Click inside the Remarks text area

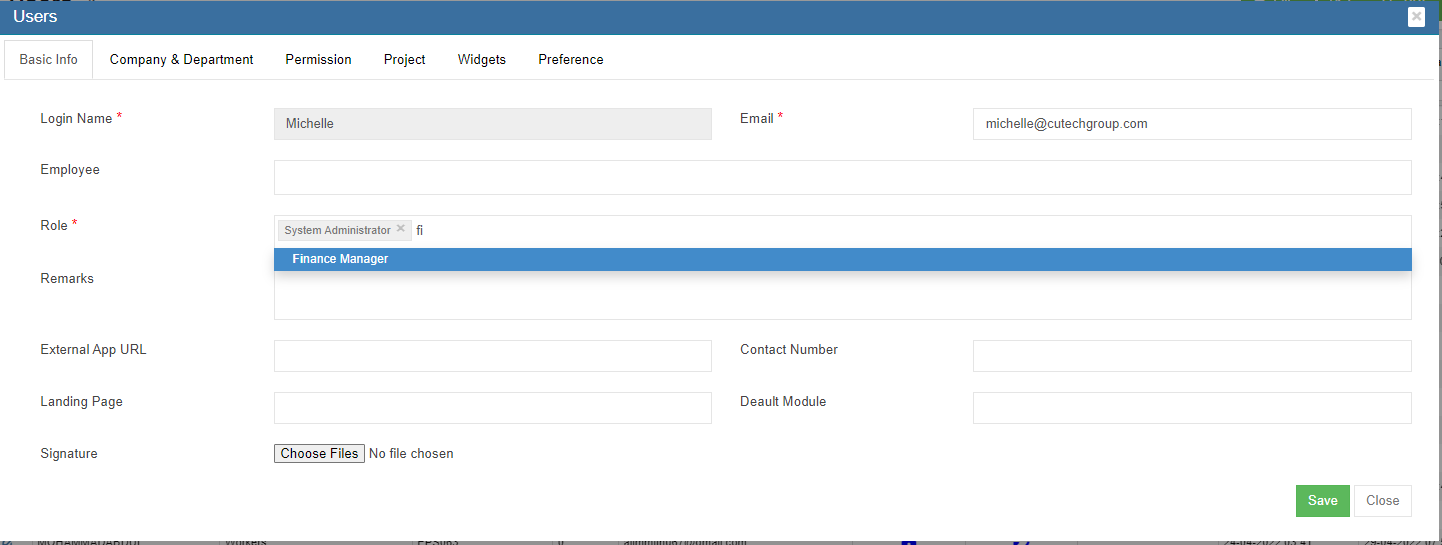pyautogui.click(x=842, y=298)
